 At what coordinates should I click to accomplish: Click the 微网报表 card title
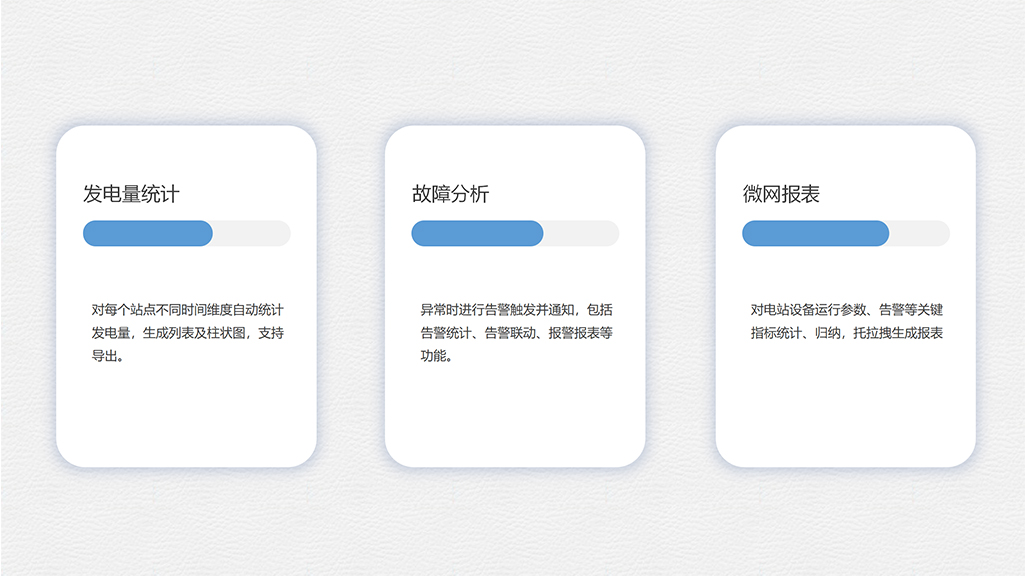click(781, 194)
